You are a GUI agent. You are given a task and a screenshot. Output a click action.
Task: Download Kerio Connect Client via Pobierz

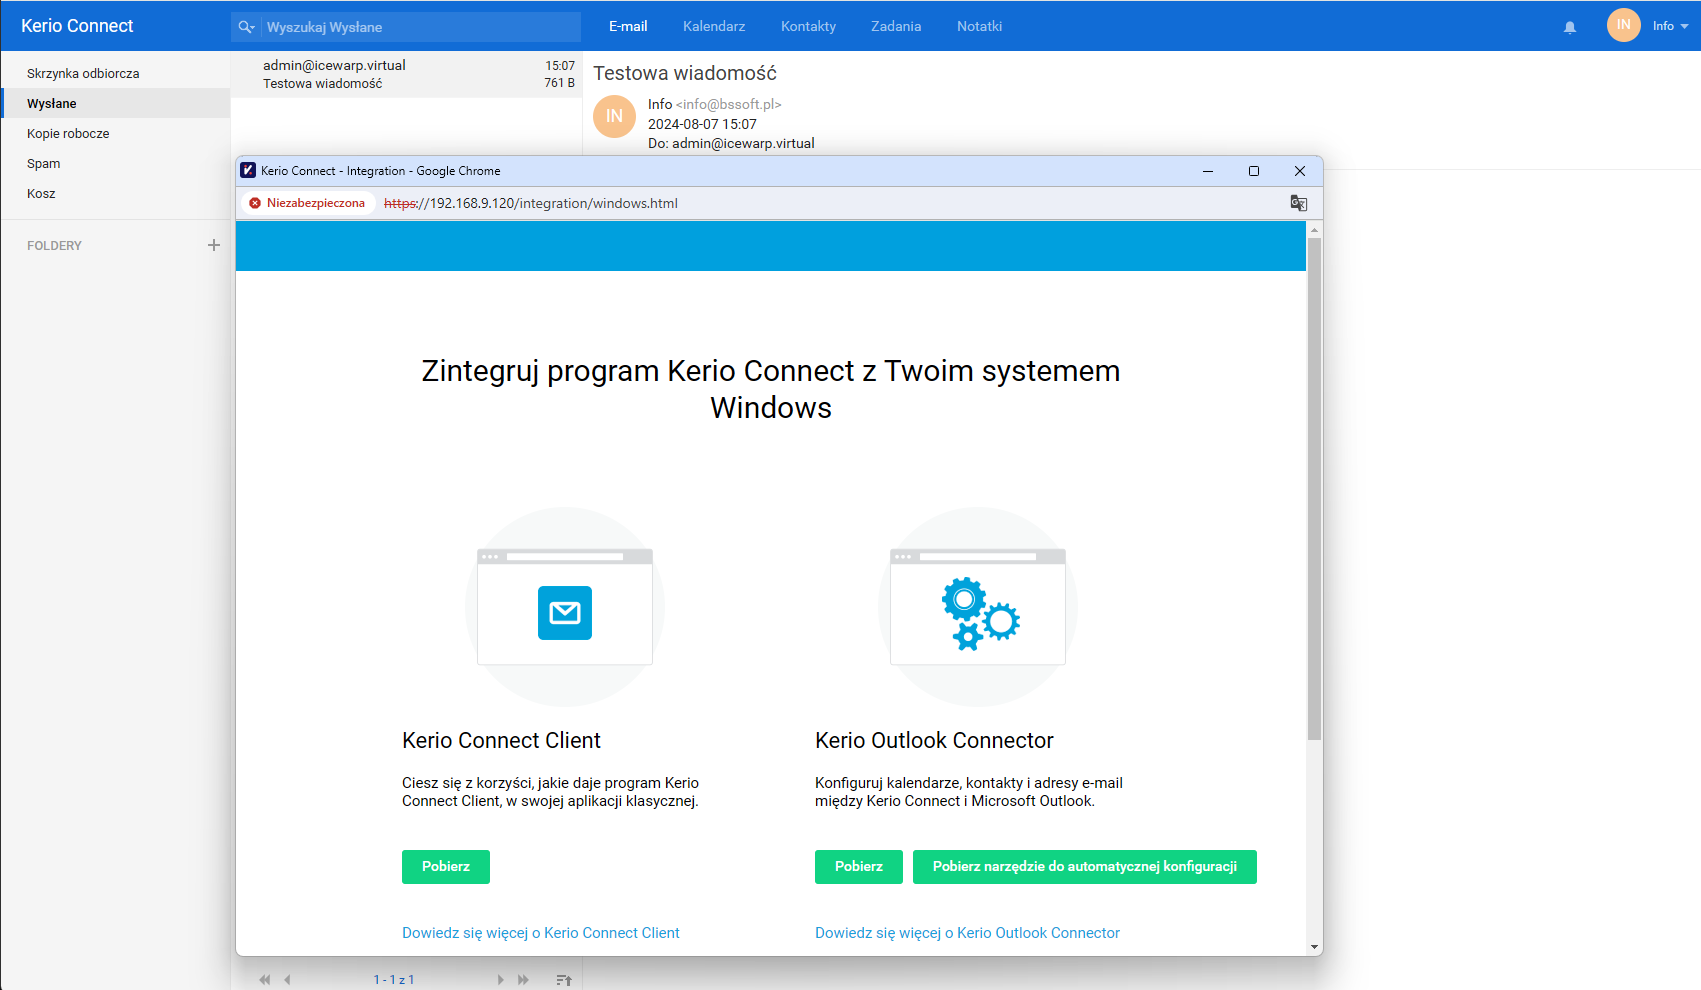[x=446, y=867]
